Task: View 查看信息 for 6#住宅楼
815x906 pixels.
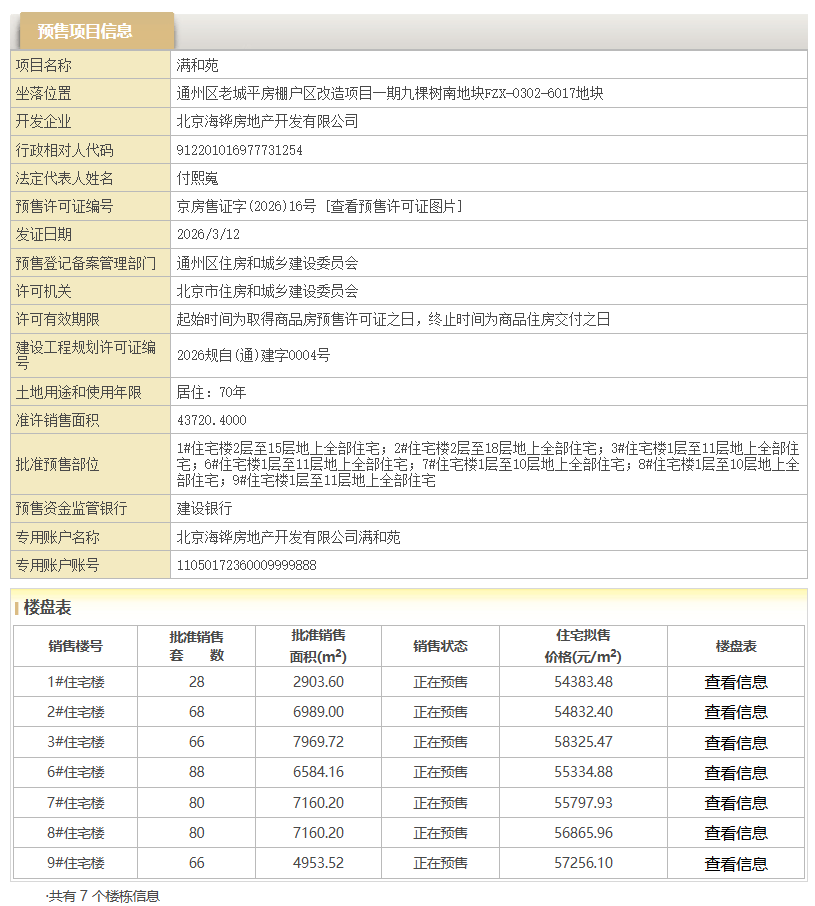Action: point(735,773)
